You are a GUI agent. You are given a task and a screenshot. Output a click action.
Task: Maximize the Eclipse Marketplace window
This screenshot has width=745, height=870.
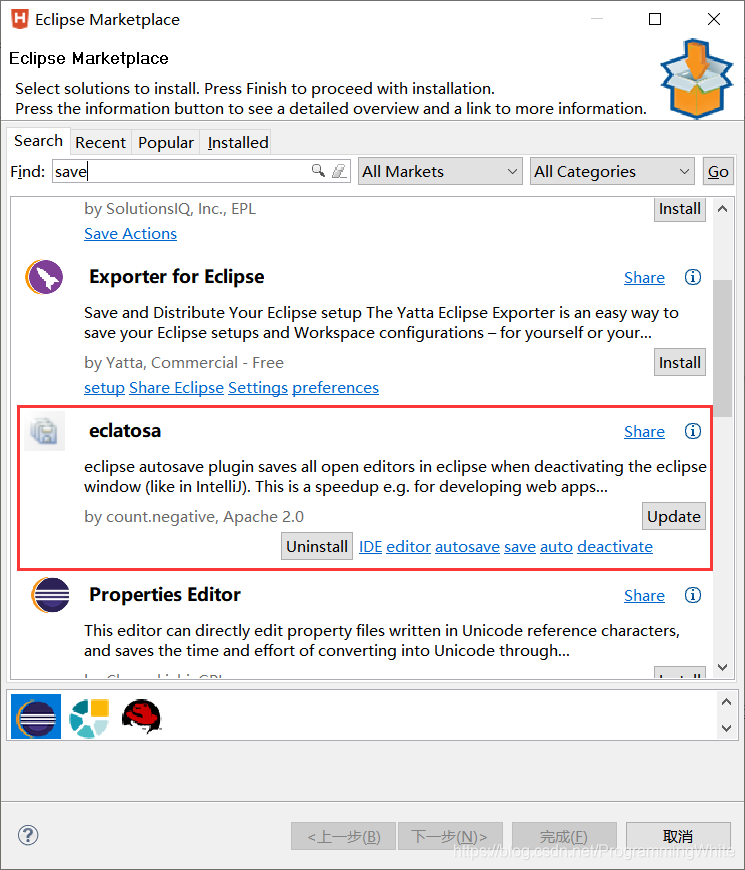[655, 19]
